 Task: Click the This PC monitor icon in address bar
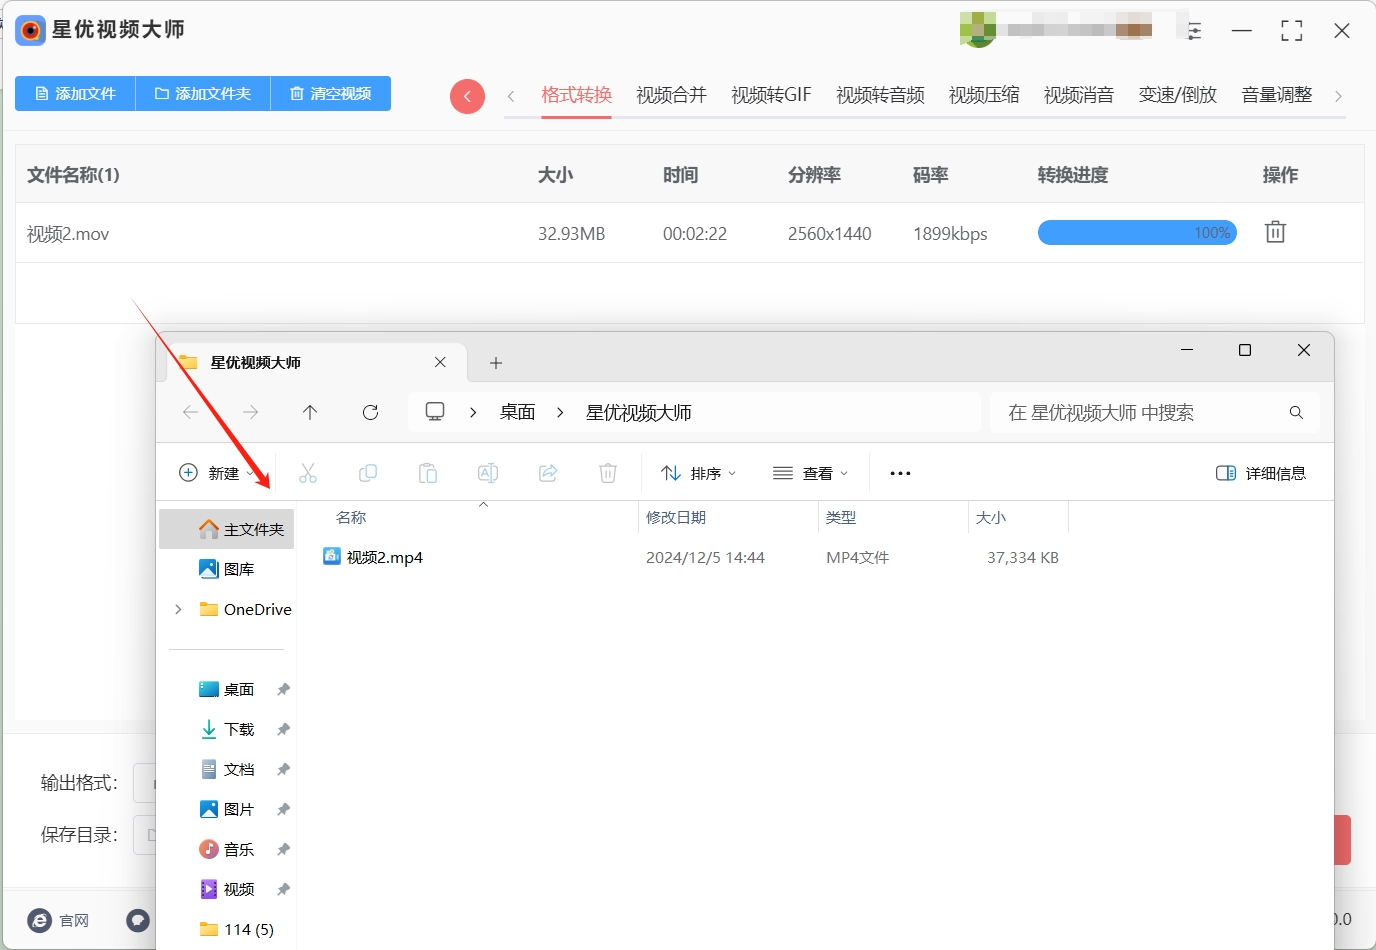click(435, 412)
